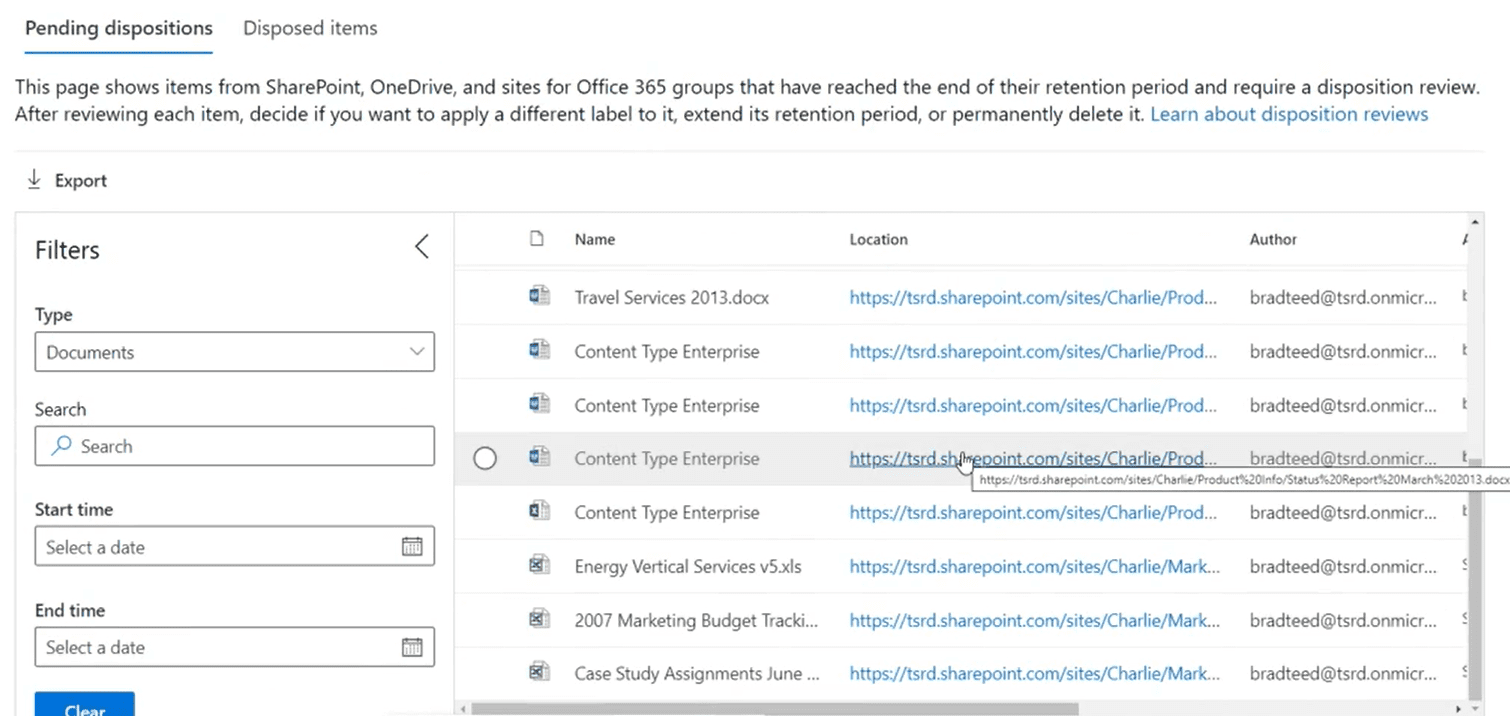
Task: Open the Learn about disposition reviews link
Action: click(1288, 114)
